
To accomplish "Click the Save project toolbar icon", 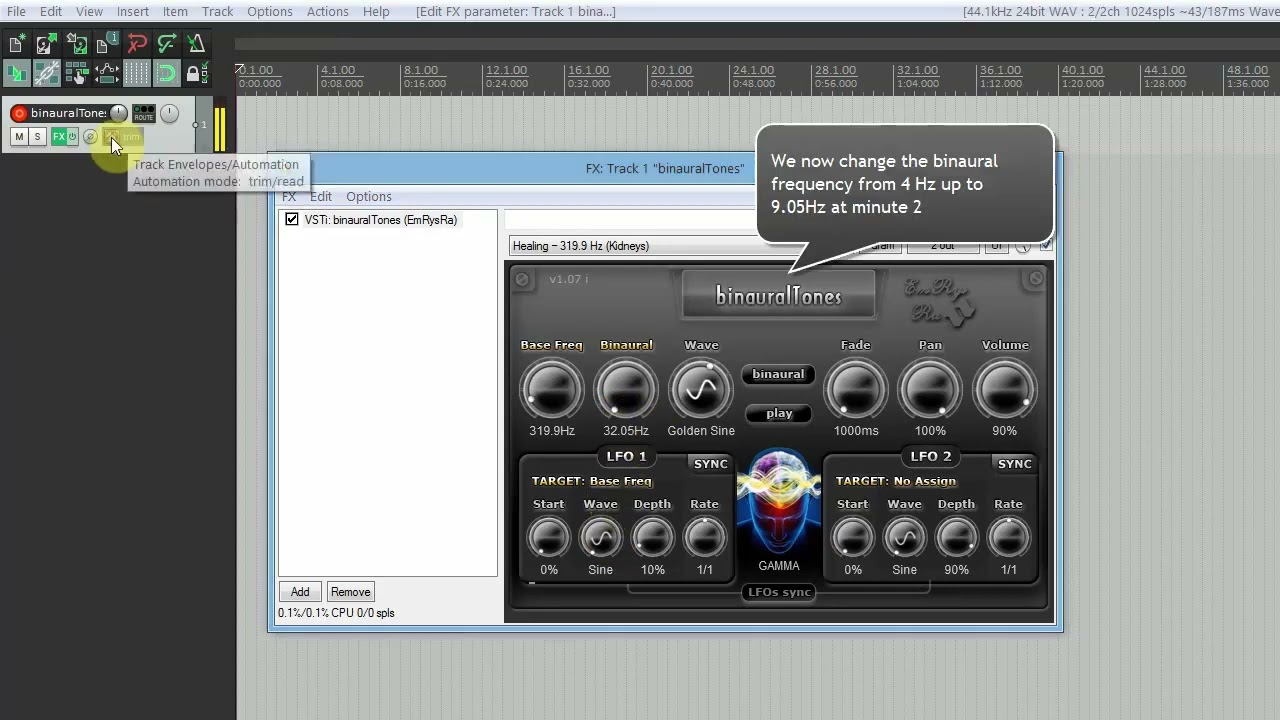I will point(77,43).
